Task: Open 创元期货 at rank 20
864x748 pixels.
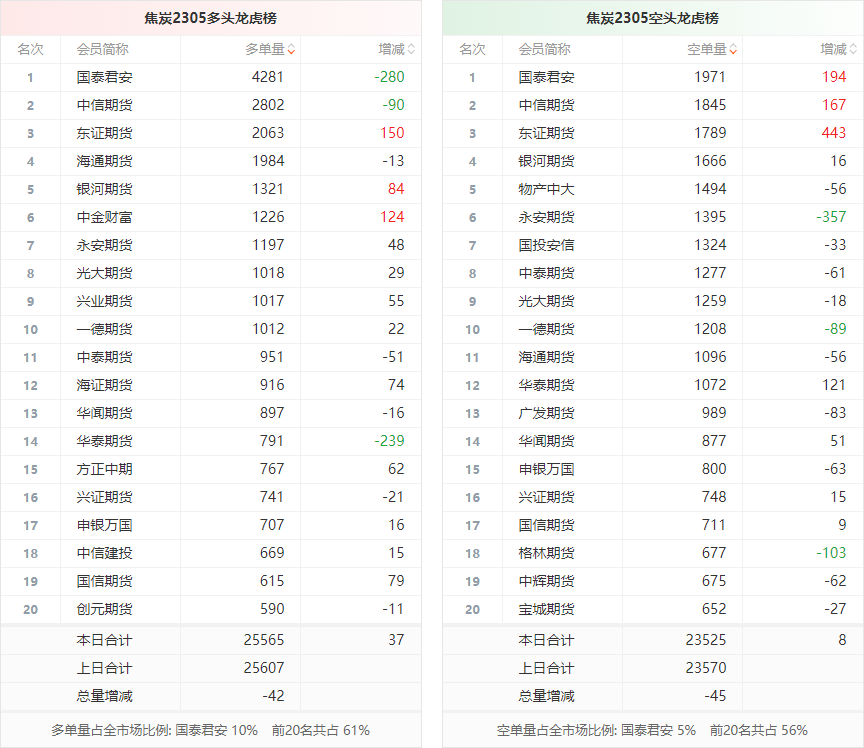Action: 104,609
